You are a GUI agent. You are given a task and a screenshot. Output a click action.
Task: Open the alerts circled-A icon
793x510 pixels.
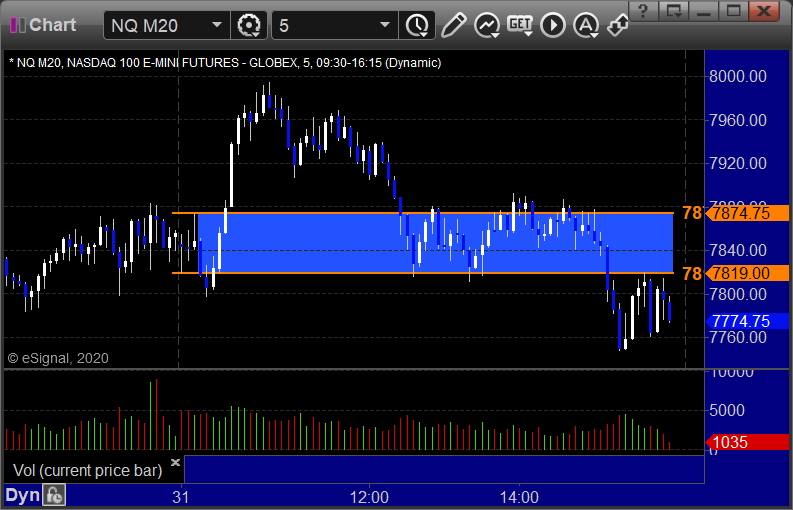[586, 25]
